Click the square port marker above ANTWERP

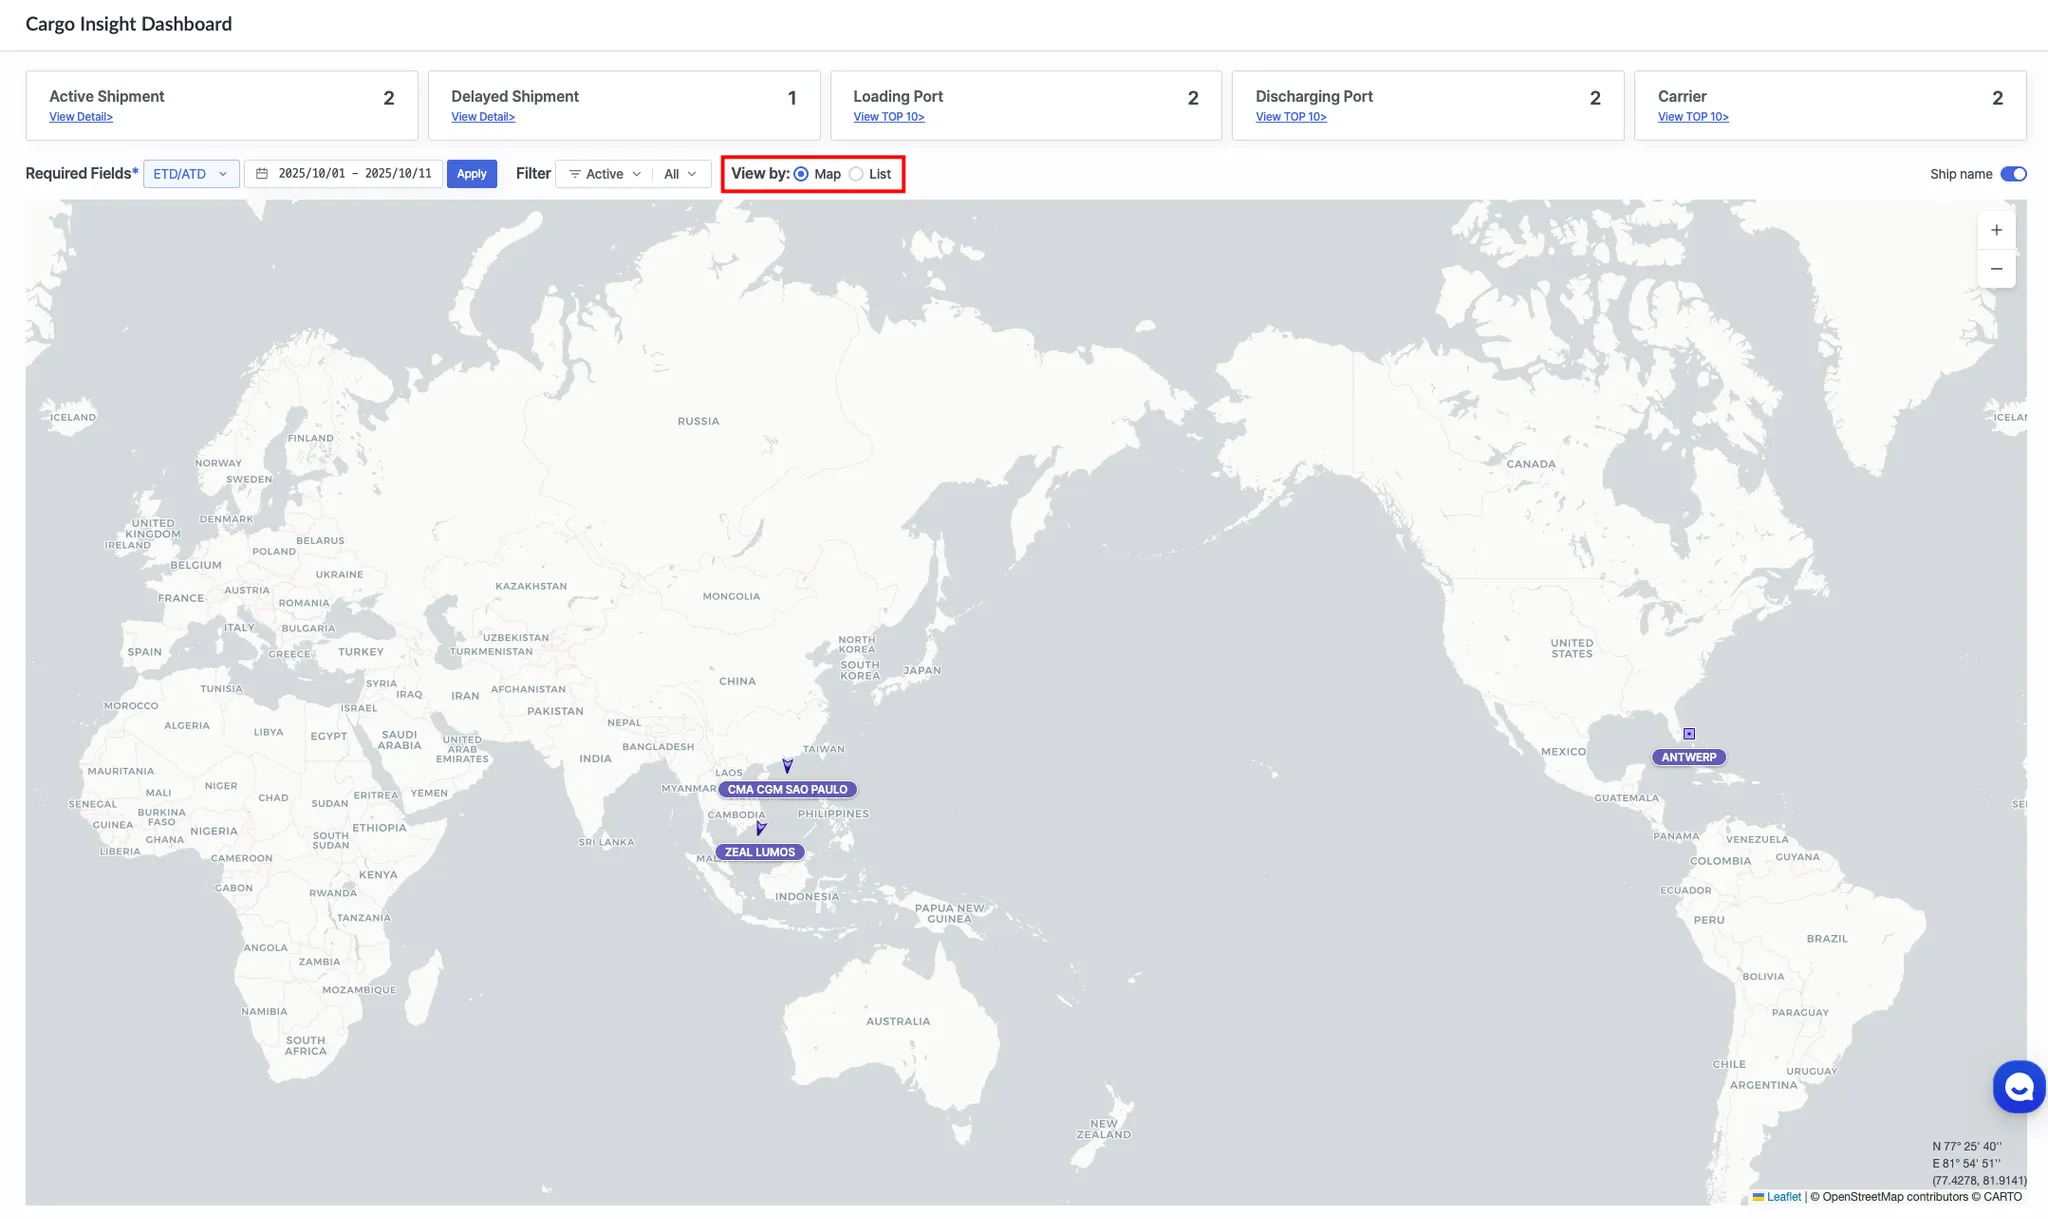point(1689,734)
